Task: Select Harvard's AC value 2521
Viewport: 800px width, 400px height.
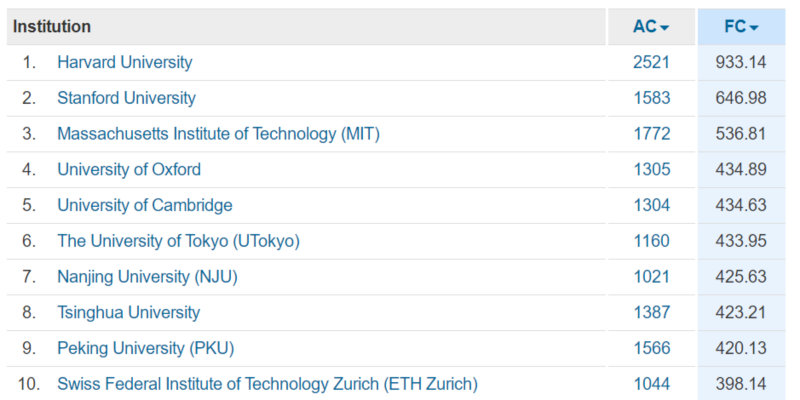Action: click(652, 62)
